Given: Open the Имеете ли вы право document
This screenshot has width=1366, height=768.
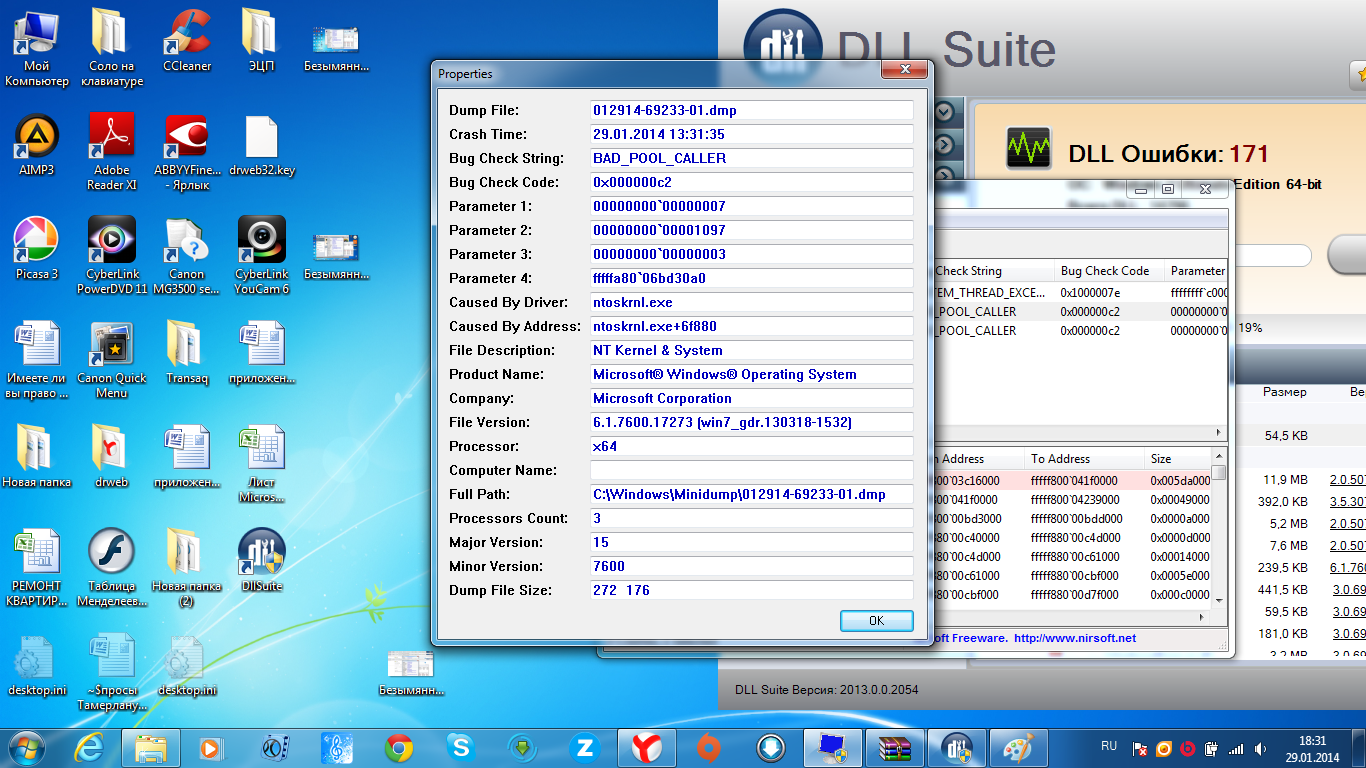Looking at the screenshot, I should tap(36, 360).
